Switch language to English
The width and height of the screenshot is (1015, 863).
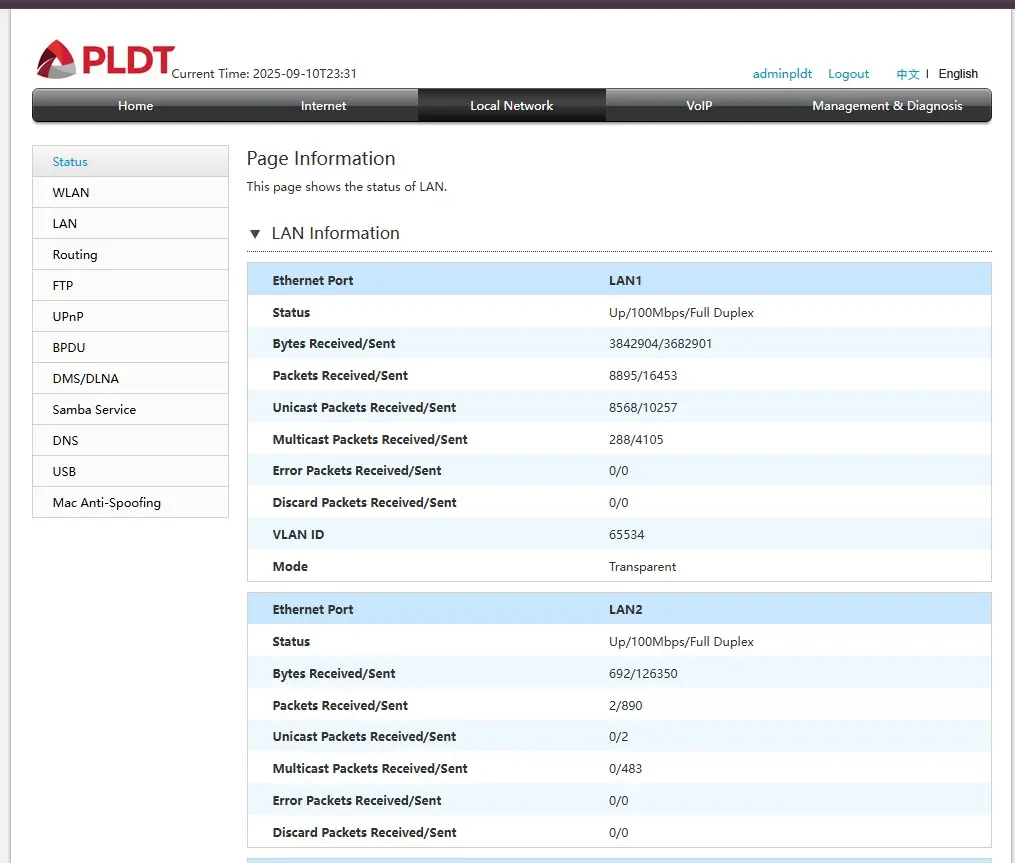click(x=958, y=74)
